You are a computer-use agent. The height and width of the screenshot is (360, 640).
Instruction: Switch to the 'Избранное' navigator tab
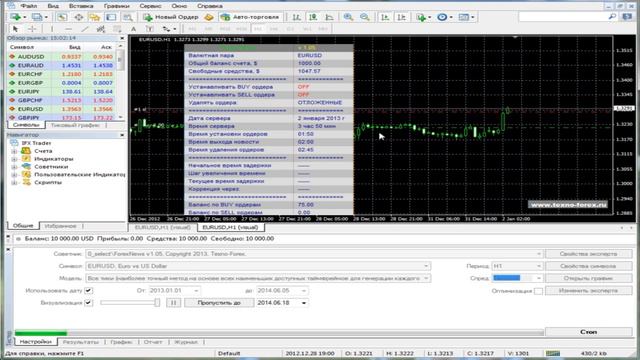click(60, 226)
